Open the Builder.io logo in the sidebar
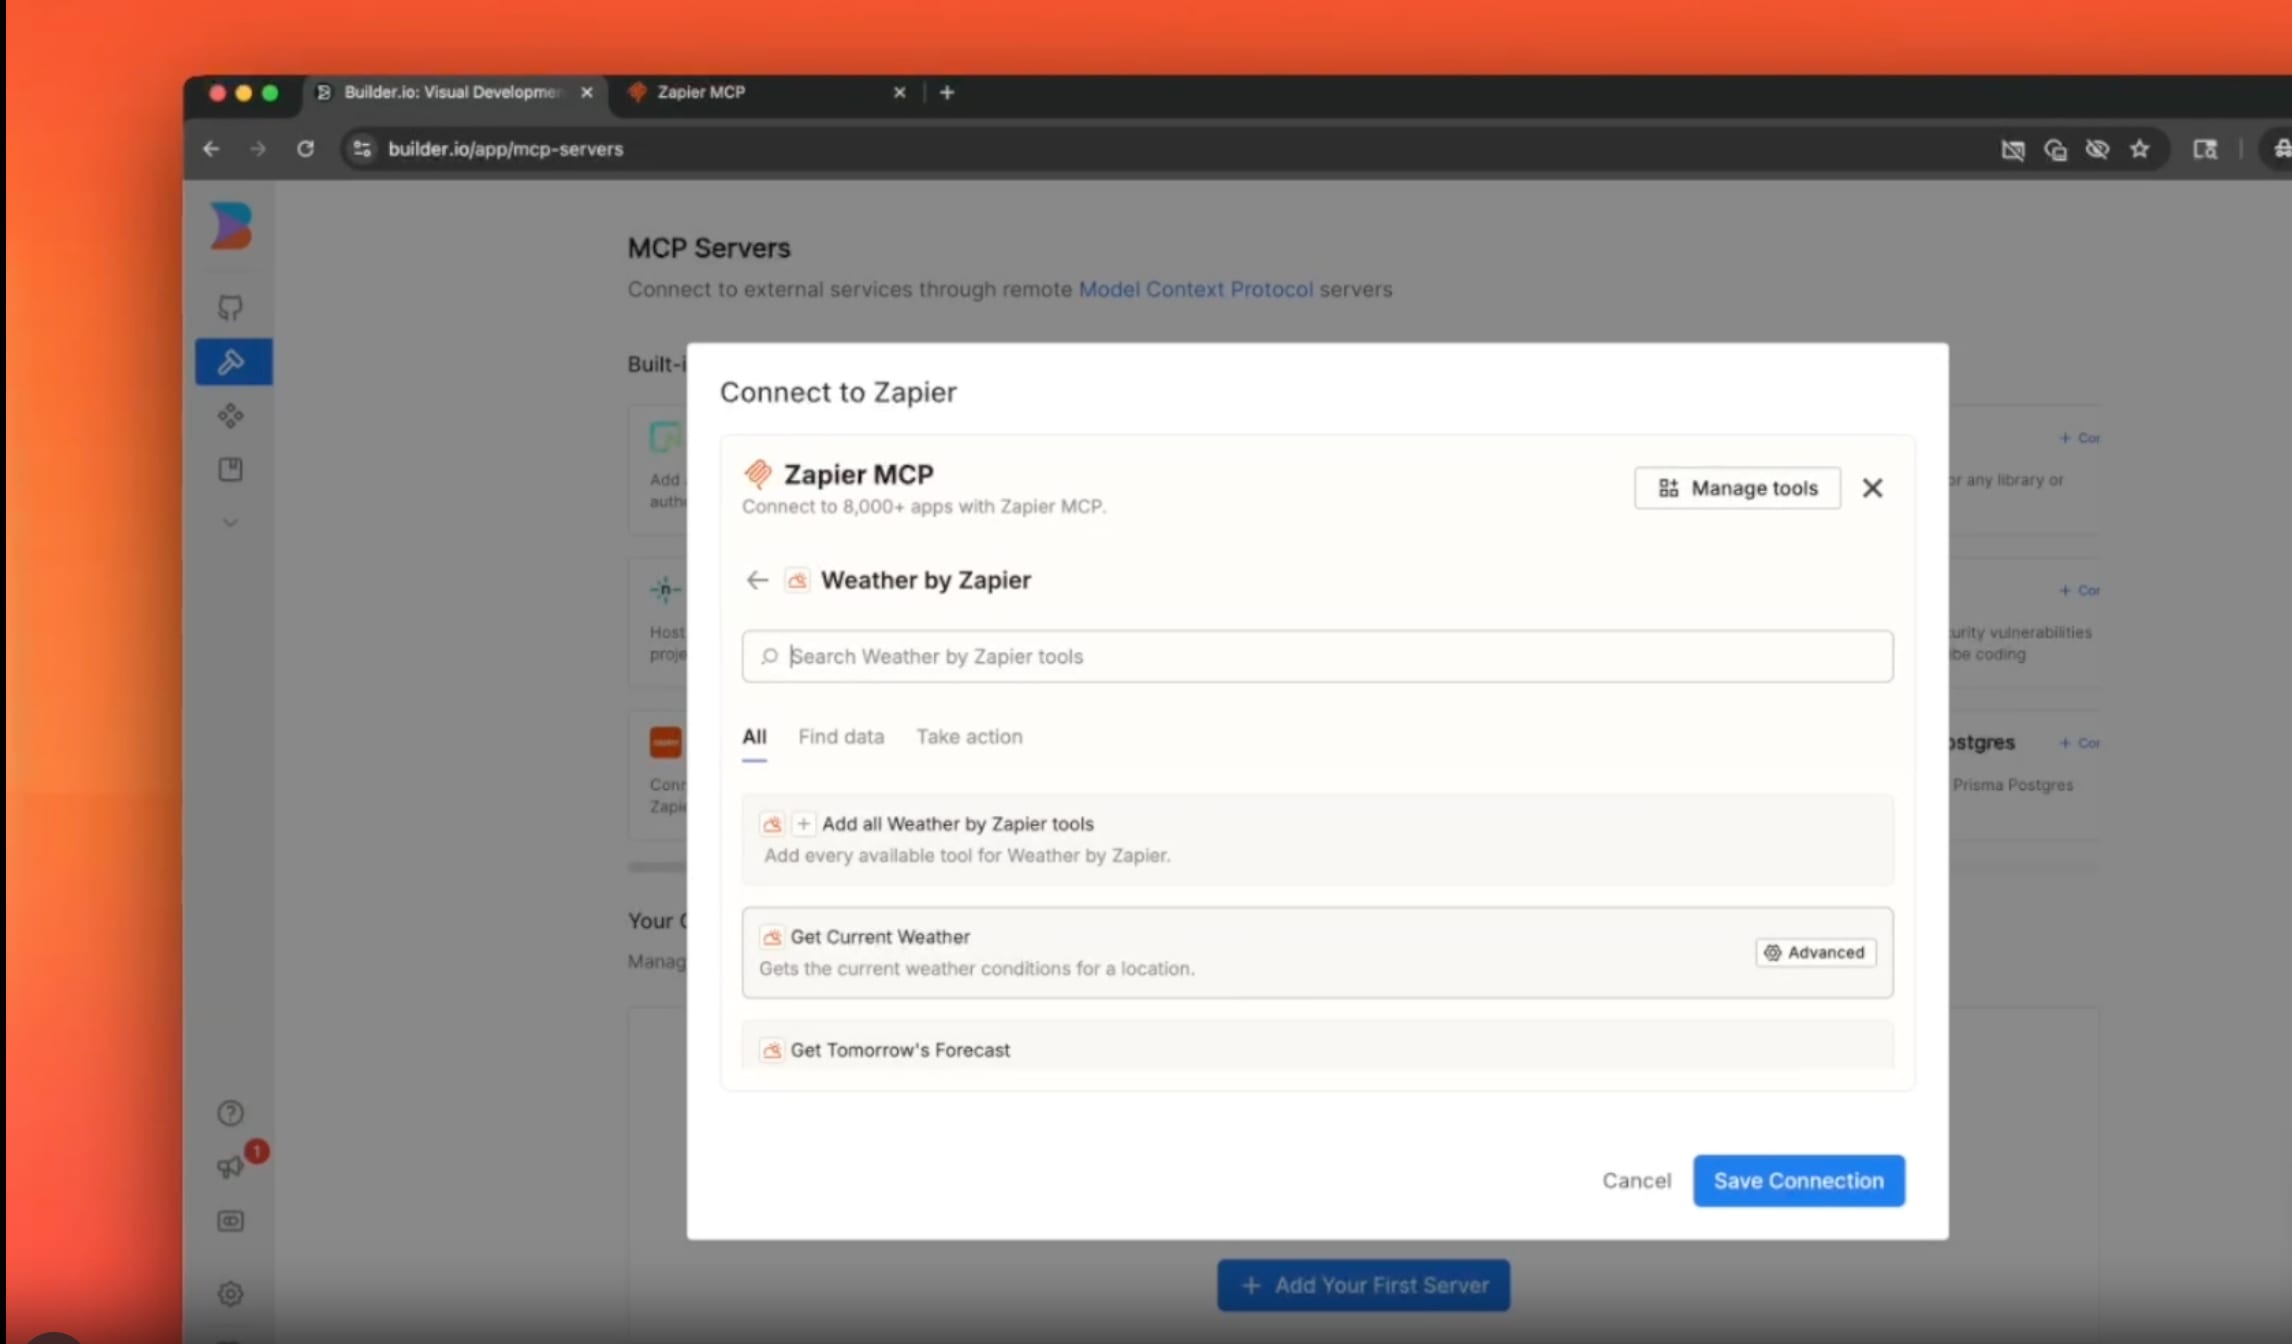The image size is (2292, 1344). pyautogui.click(x=231, y=227)
